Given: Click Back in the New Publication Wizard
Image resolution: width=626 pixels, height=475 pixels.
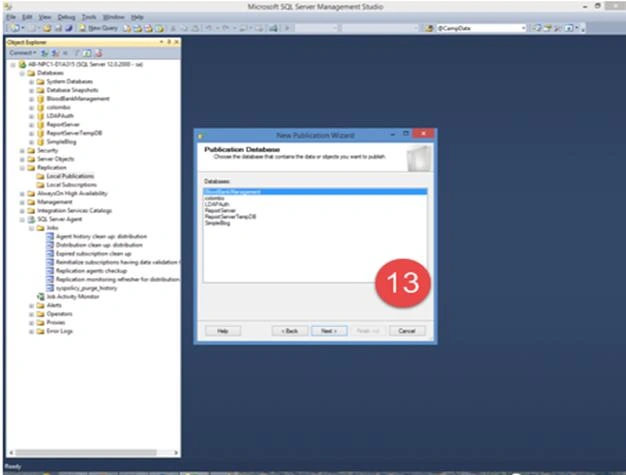Looking at the screenshot, I should (x=290, y=331).
